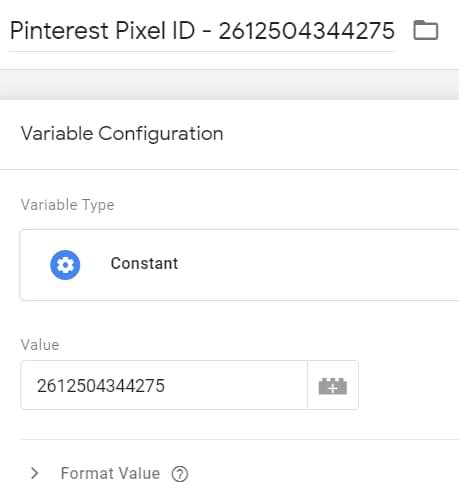Click the gray band below the title
This screenshot has width=459, height=499.
229,85
